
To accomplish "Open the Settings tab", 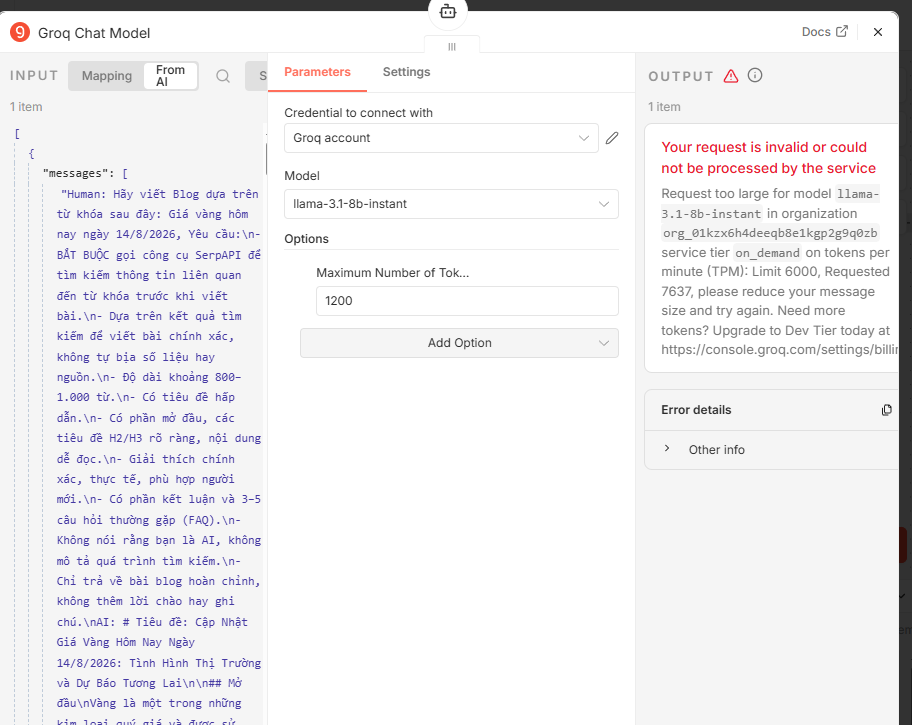I will pyautogui.click(x=407, y=72).
